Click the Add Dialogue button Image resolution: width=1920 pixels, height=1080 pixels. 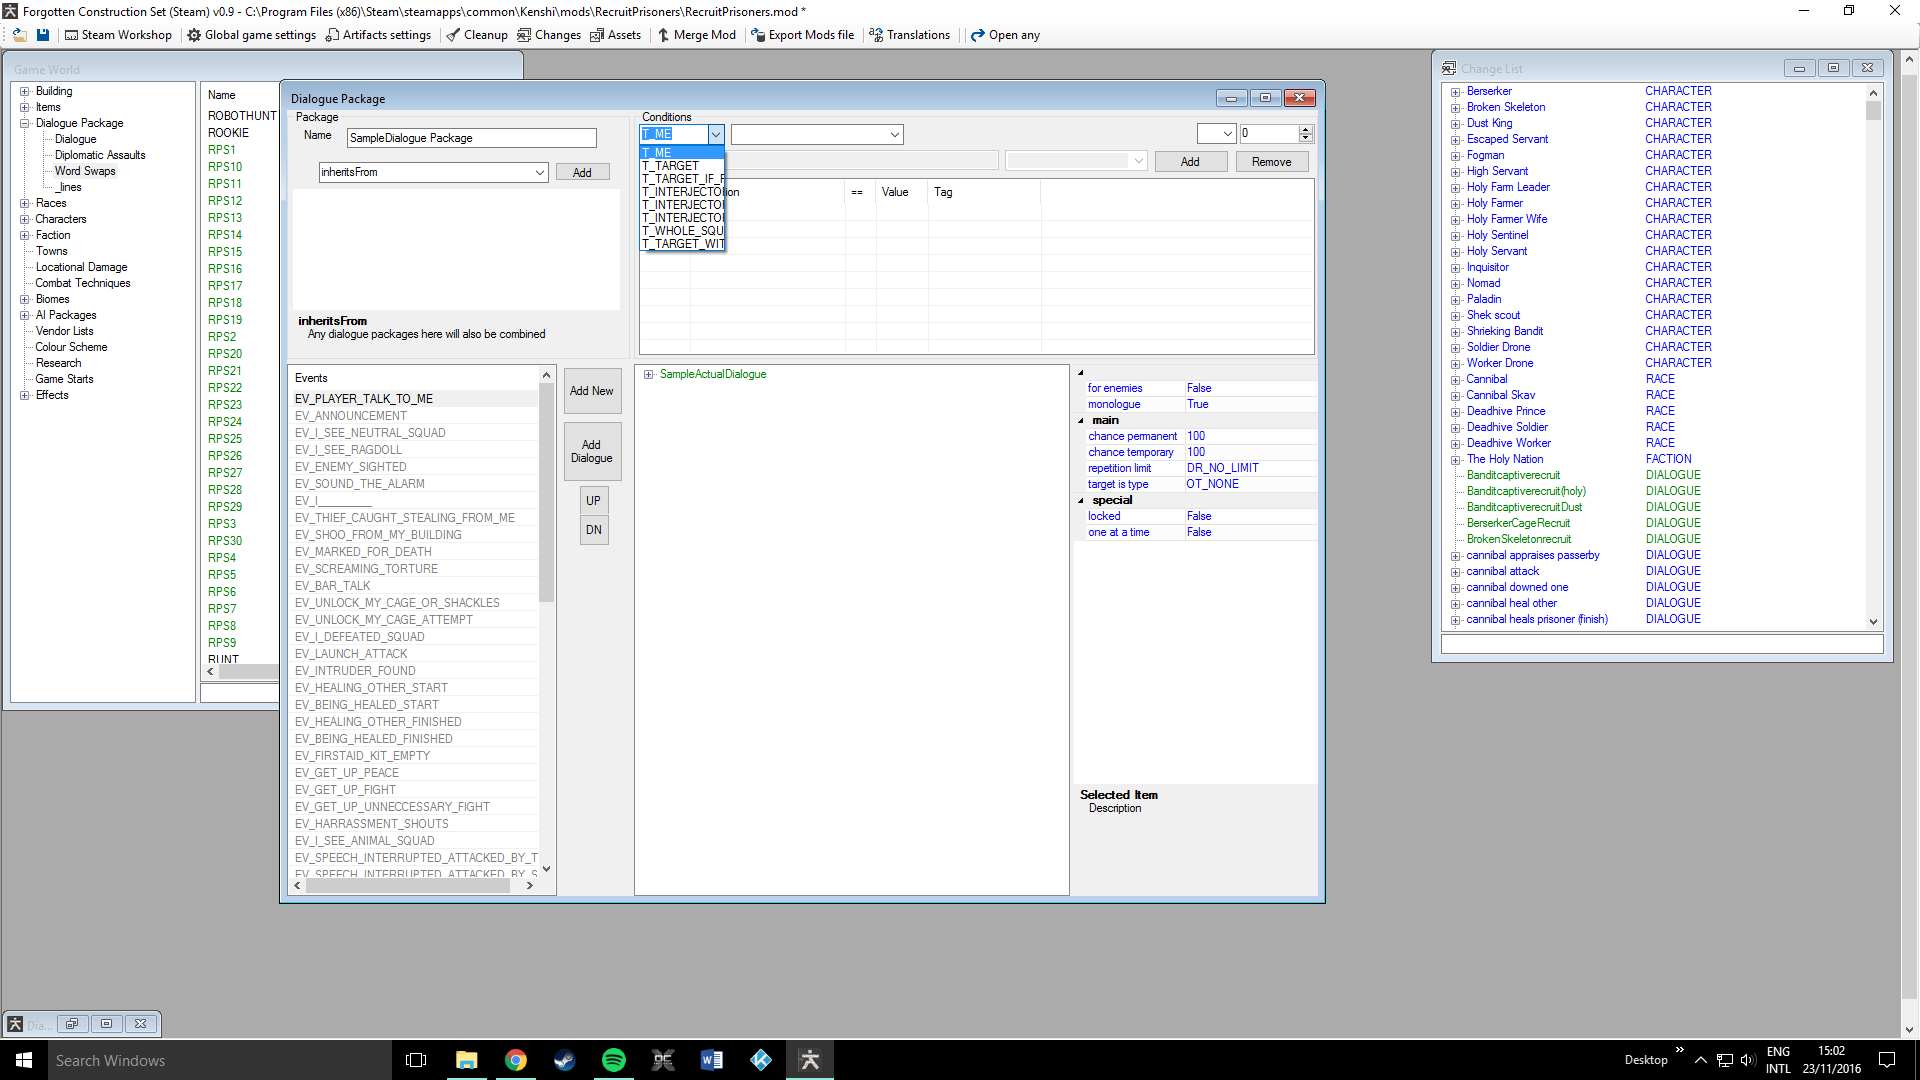click(x=592, y=451)
